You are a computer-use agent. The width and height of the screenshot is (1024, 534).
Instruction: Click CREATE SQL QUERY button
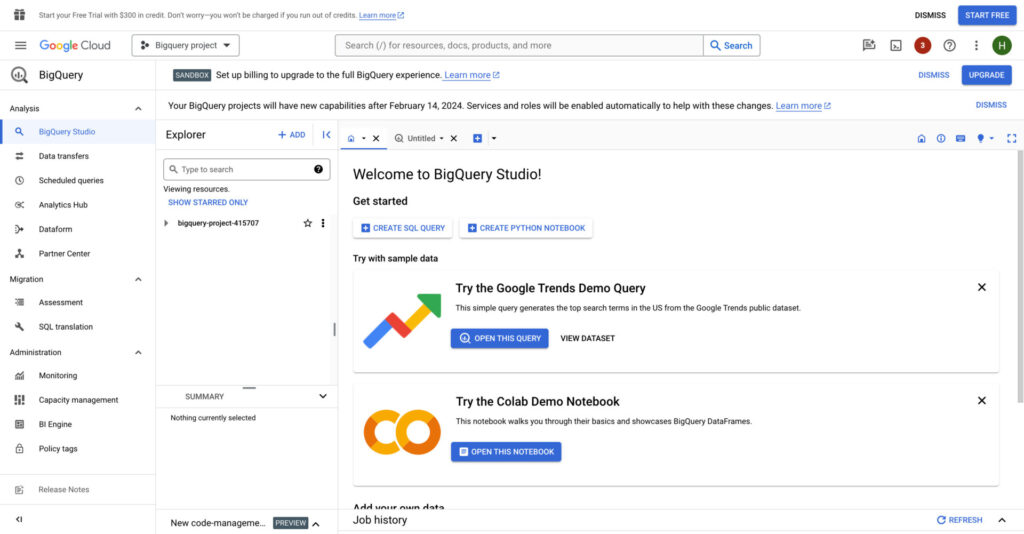[x=402, y=228]
